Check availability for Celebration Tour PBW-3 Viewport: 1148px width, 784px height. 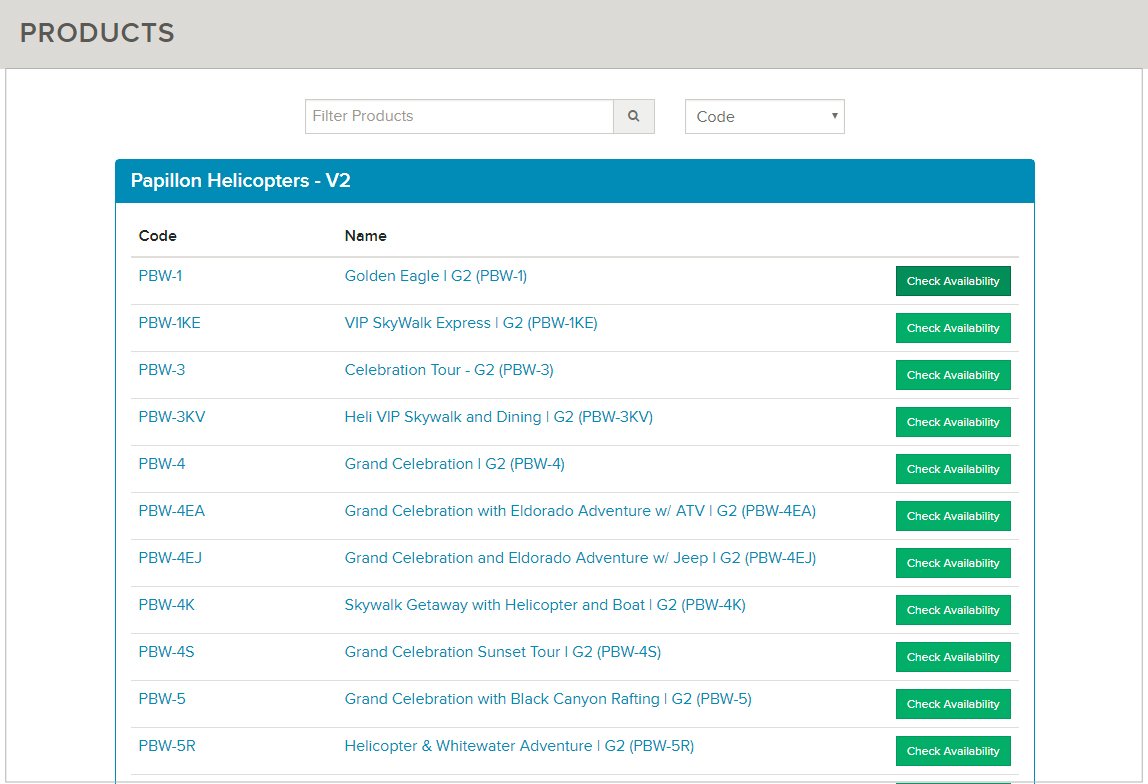click(952, 375)
